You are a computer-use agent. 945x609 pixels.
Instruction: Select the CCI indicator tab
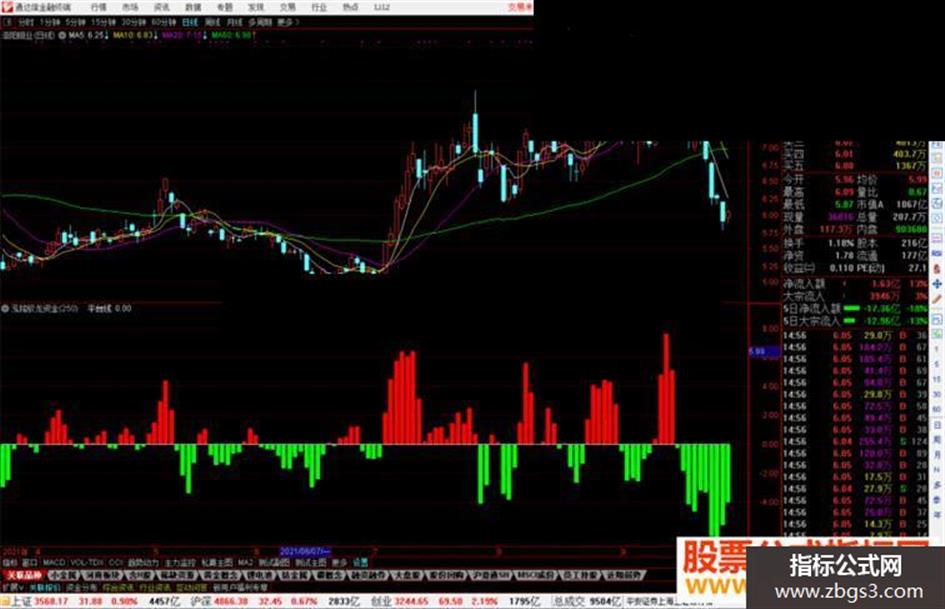tap(115, 562)
